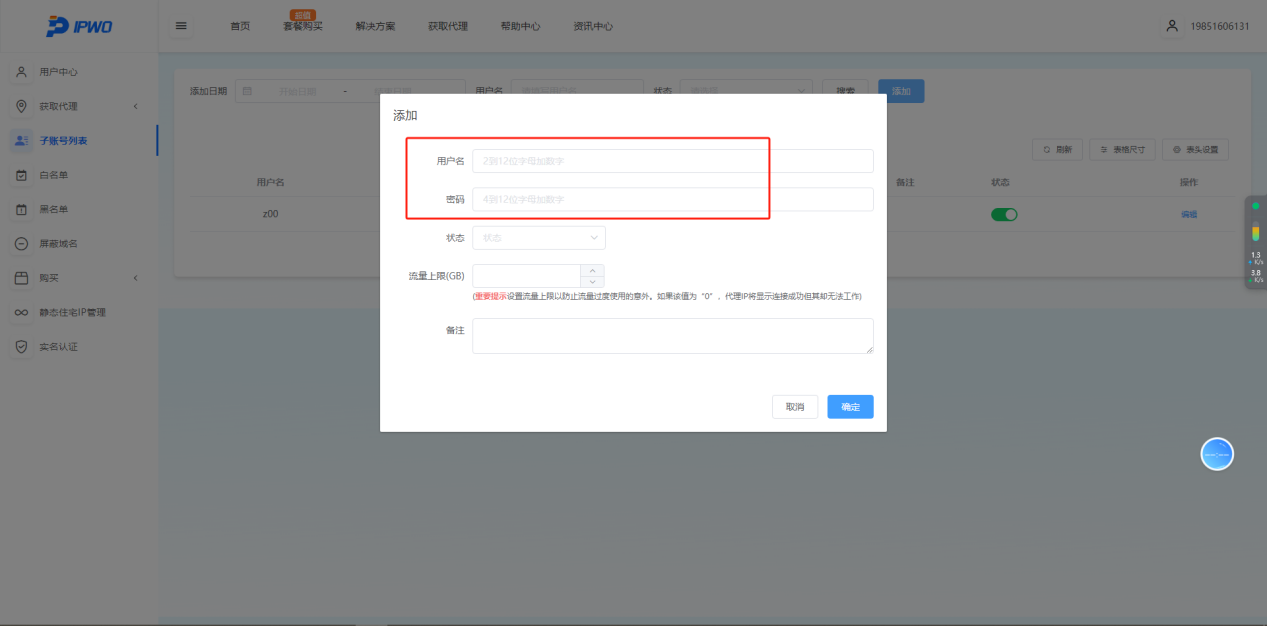
Task: Click into the 用户名 input field
Action: coord(672,161)
